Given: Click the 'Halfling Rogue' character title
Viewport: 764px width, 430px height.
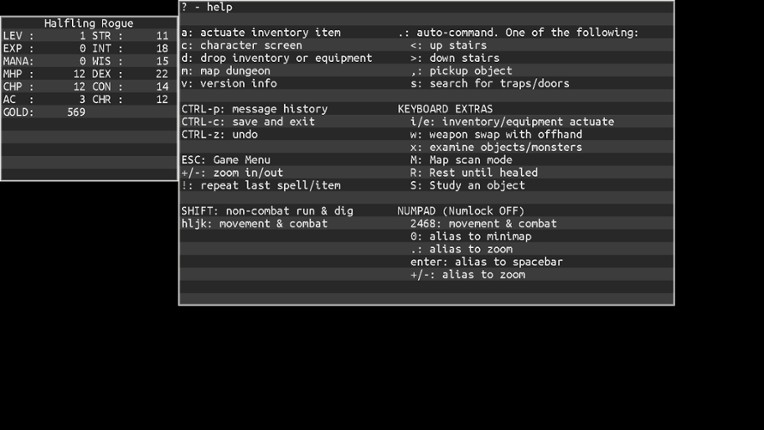Looking at the screenshot, I should coord(89,23).
